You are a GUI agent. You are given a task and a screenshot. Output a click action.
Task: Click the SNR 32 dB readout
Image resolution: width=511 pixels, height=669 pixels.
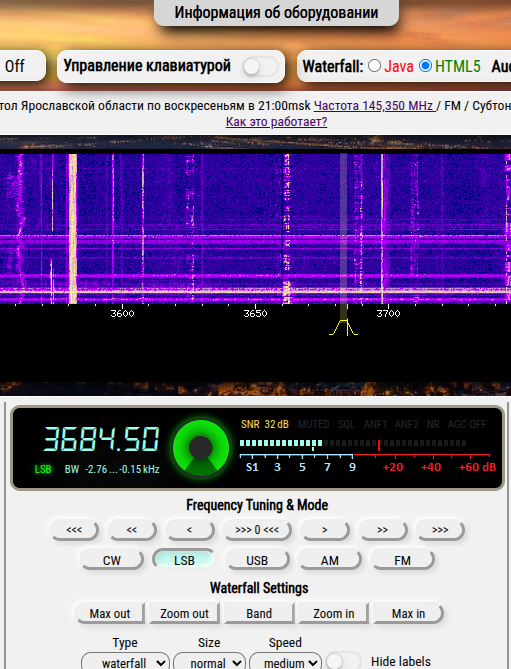265,424
